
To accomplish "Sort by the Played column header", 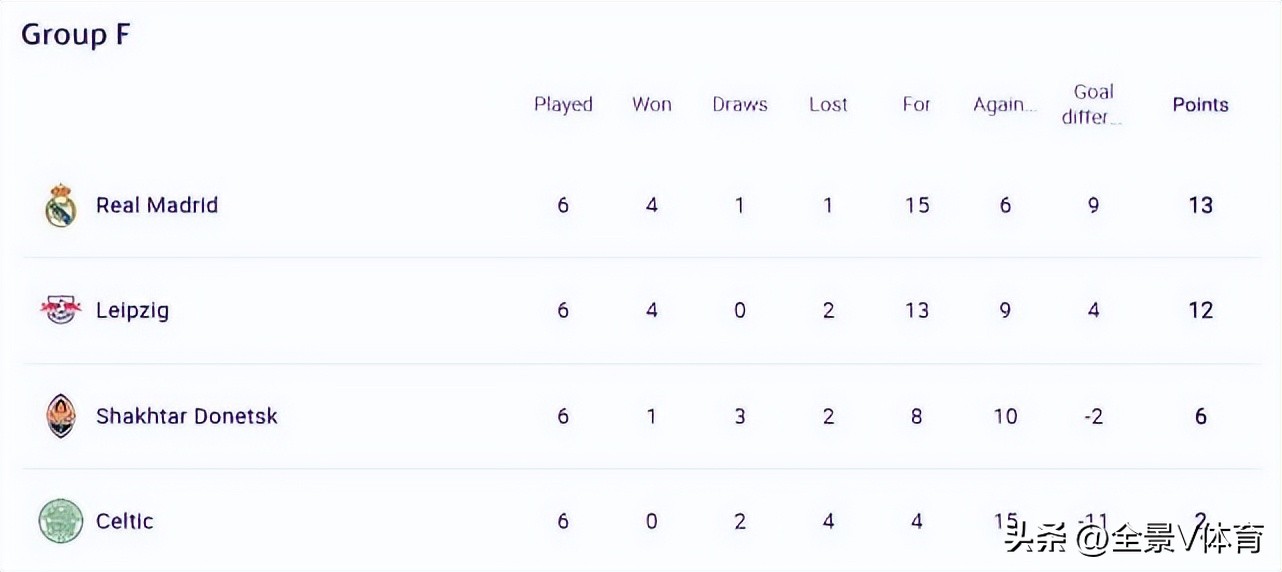I will click(x=563, y=105).
